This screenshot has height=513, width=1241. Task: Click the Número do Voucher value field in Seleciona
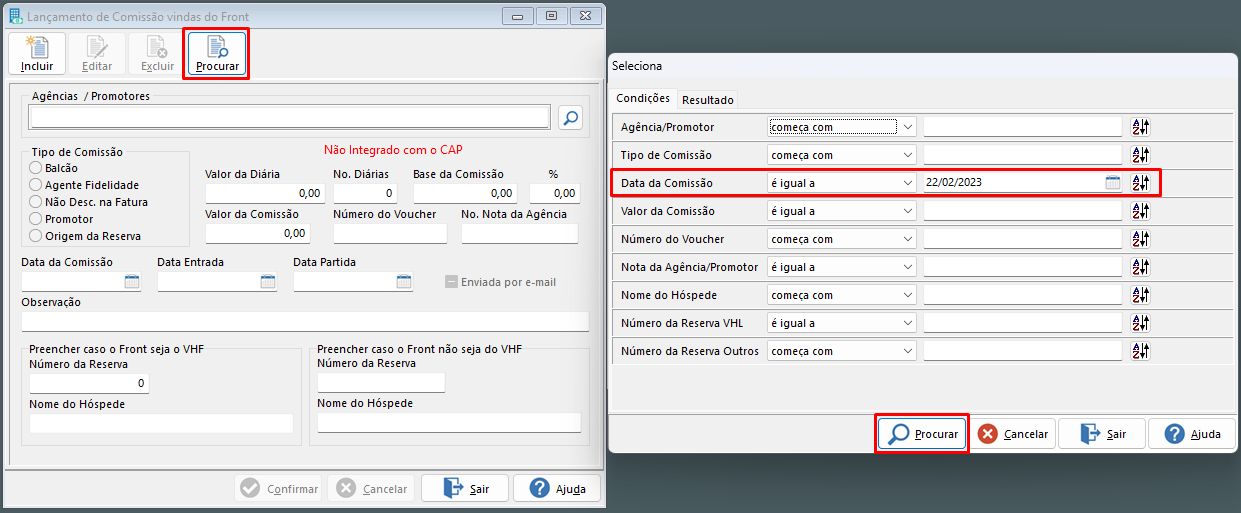(x=1023, y=239)
